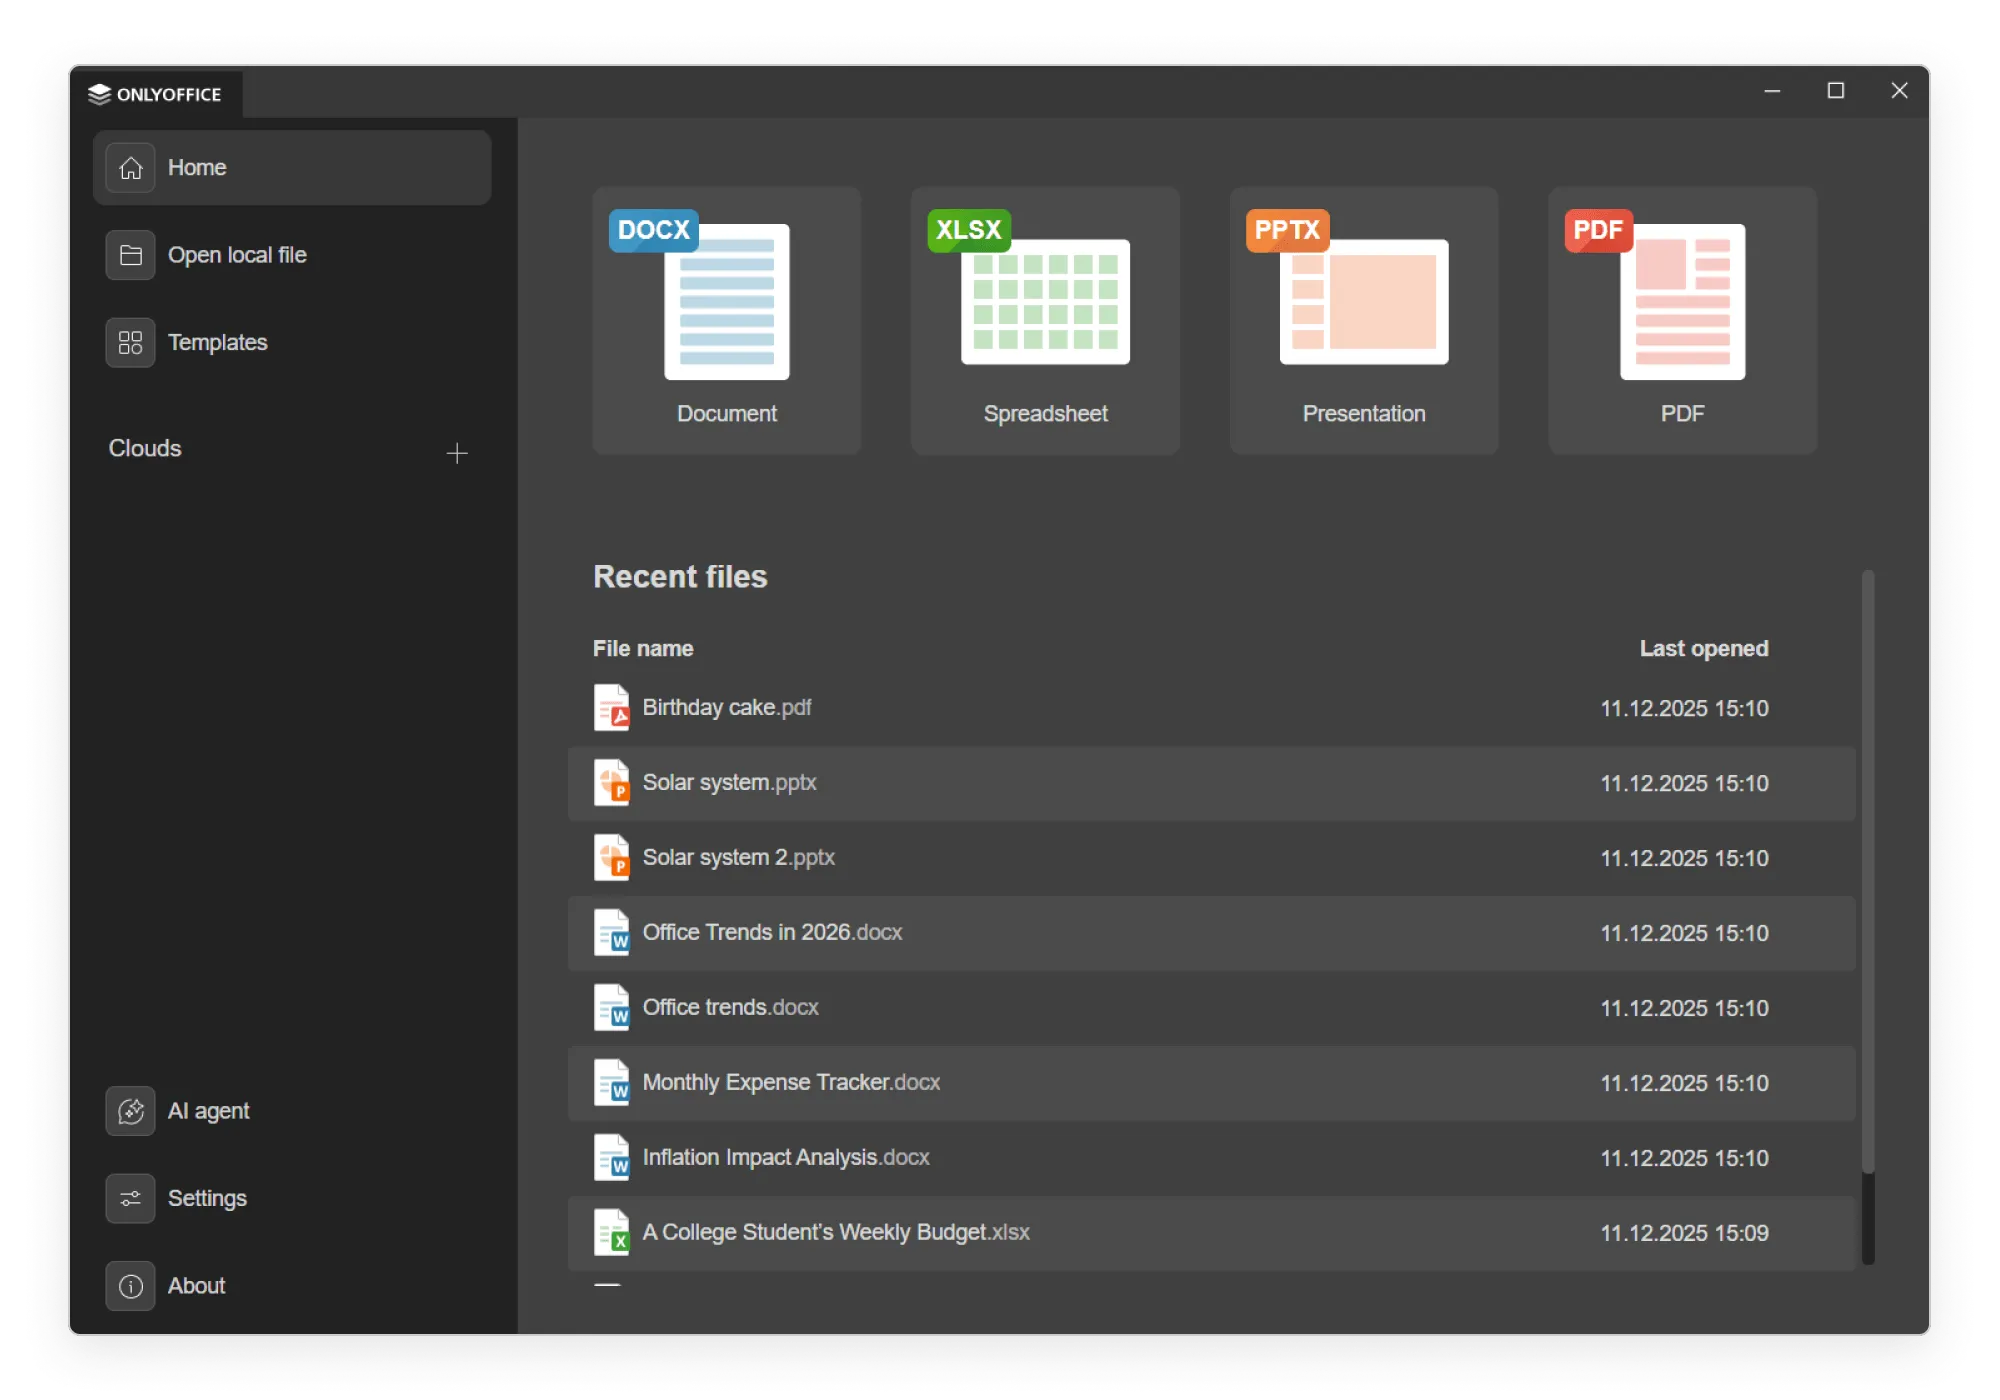The height and width of the screenshot is (1400, 2000).
Task: Click the 15:09 date of Weekly Budget.xlsx
Action: point(1684,1233)
